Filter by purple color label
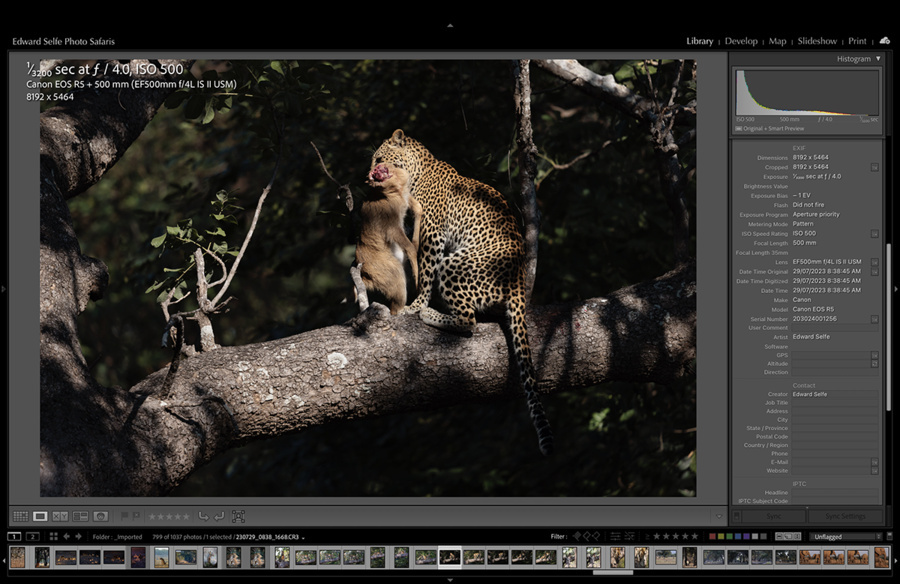Image resolution: width=900 pixels, height=584 pixels. pyautogui.click(x=746, y=536)
